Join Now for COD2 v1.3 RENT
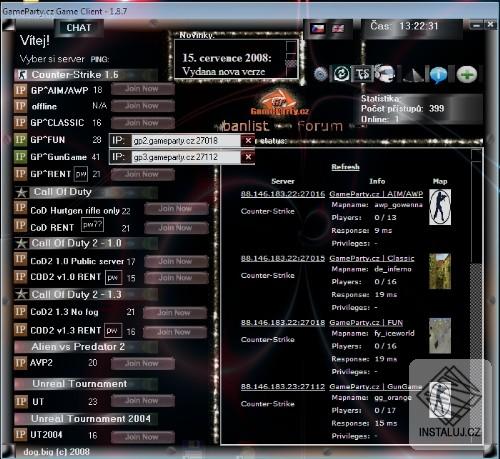The height and width of the screenshot is (459, 500). coord(175,332)
